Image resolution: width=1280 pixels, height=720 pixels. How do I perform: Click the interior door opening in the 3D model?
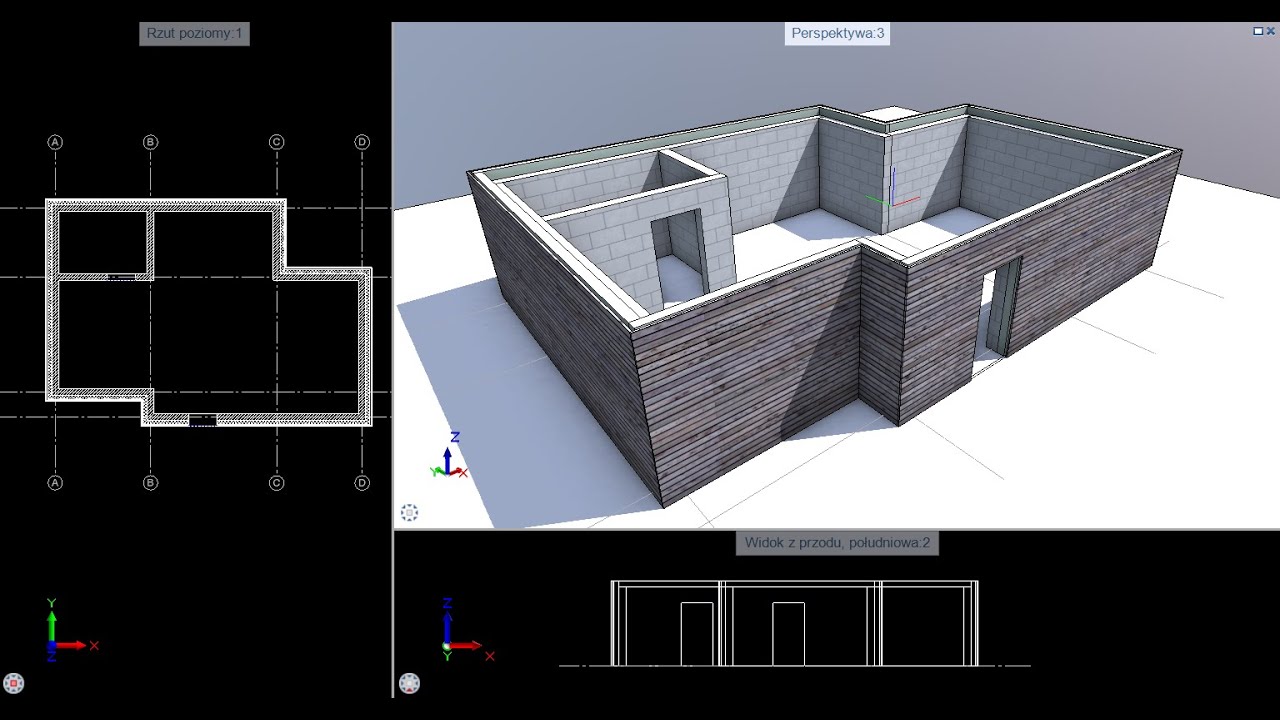click(x=680, y=258)
